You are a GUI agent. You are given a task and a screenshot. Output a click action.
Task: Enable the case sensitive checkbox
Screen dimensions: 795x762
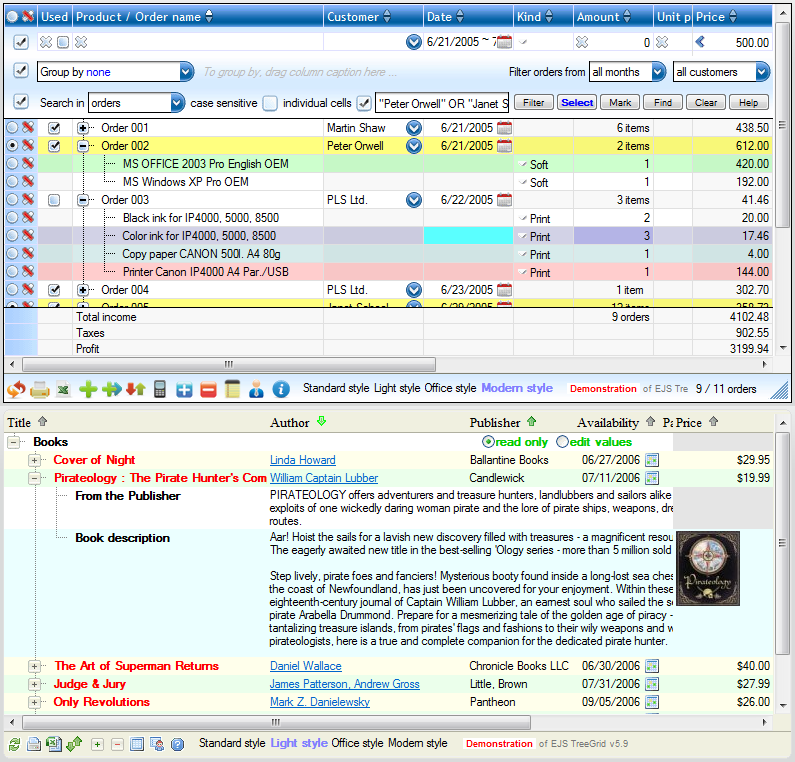click(270, 103)
